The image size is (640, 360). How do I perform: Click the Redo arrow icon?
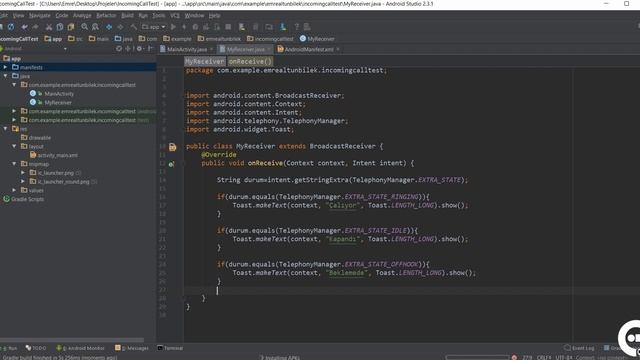tap(36, 27)
